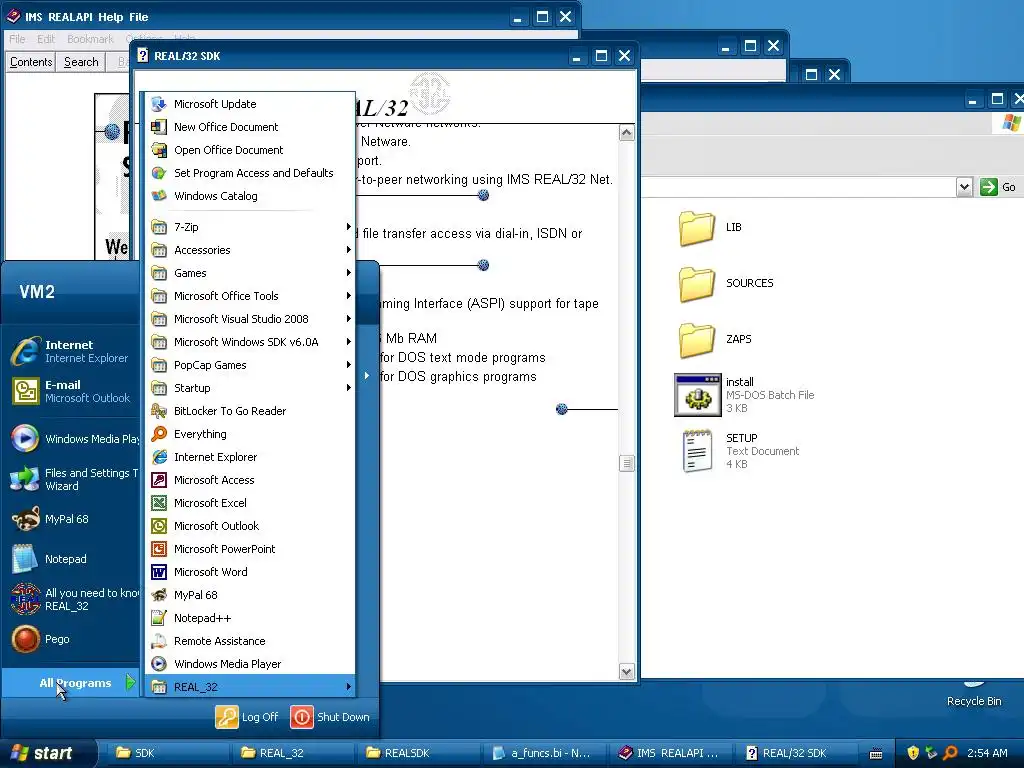Click scrollbar thumb in REAL/32 SDK window
Image resolution: width=1024 pixels, height=768 pixels.
tap(626, 464)
